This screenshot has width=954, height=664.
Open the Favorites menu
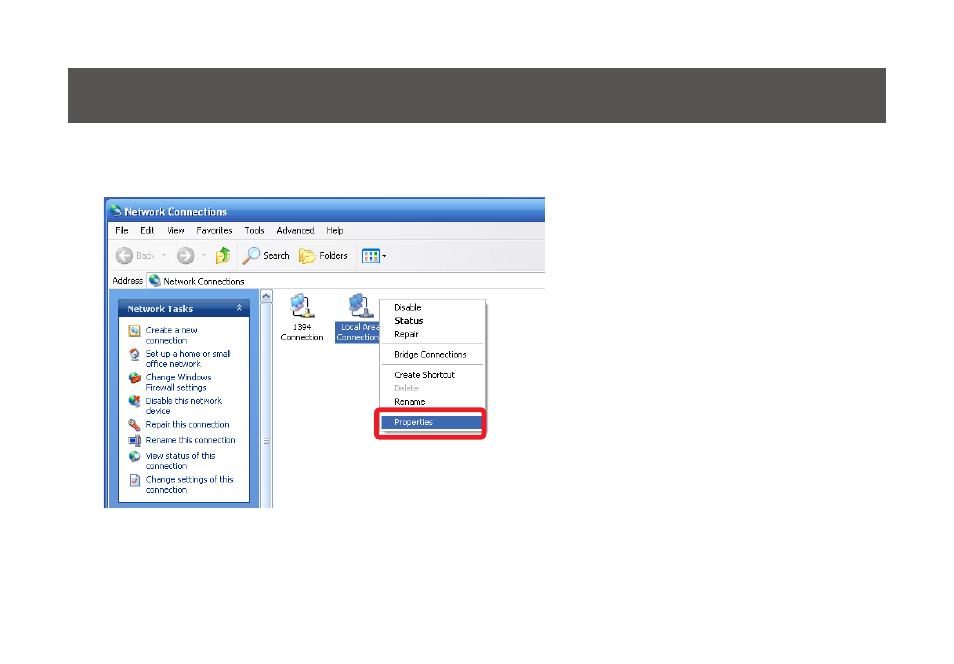(x=214, y=231)
